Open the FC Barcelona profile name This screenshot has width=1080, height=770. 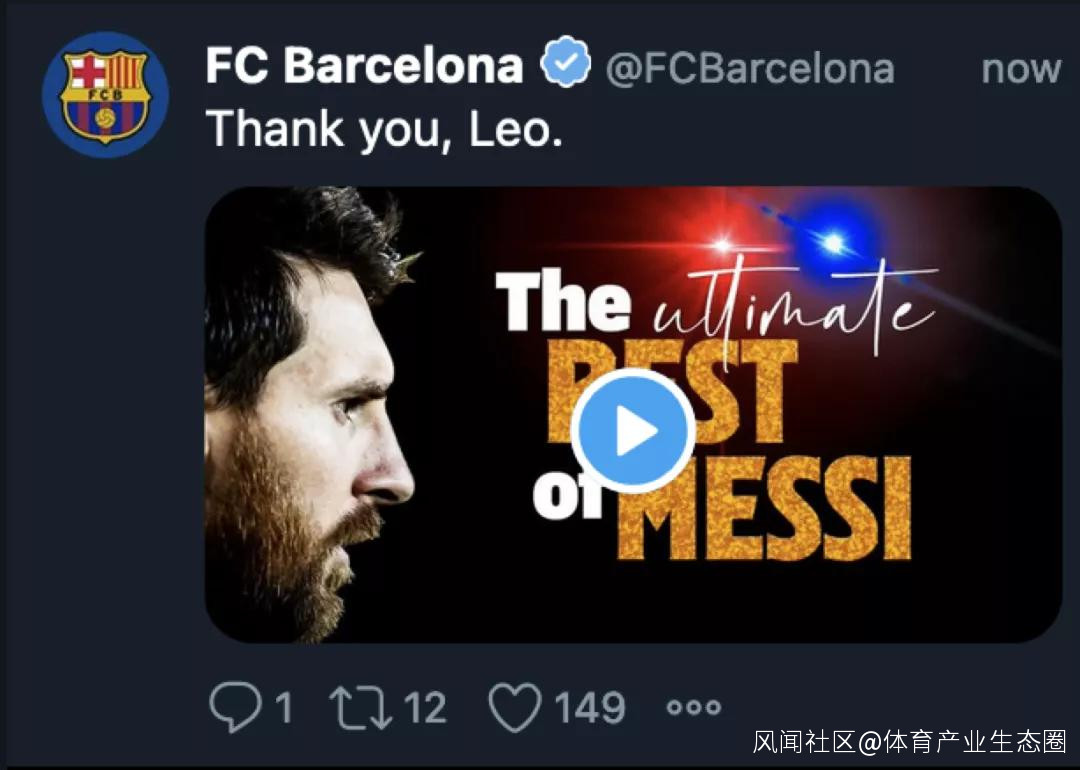(364, 67)
